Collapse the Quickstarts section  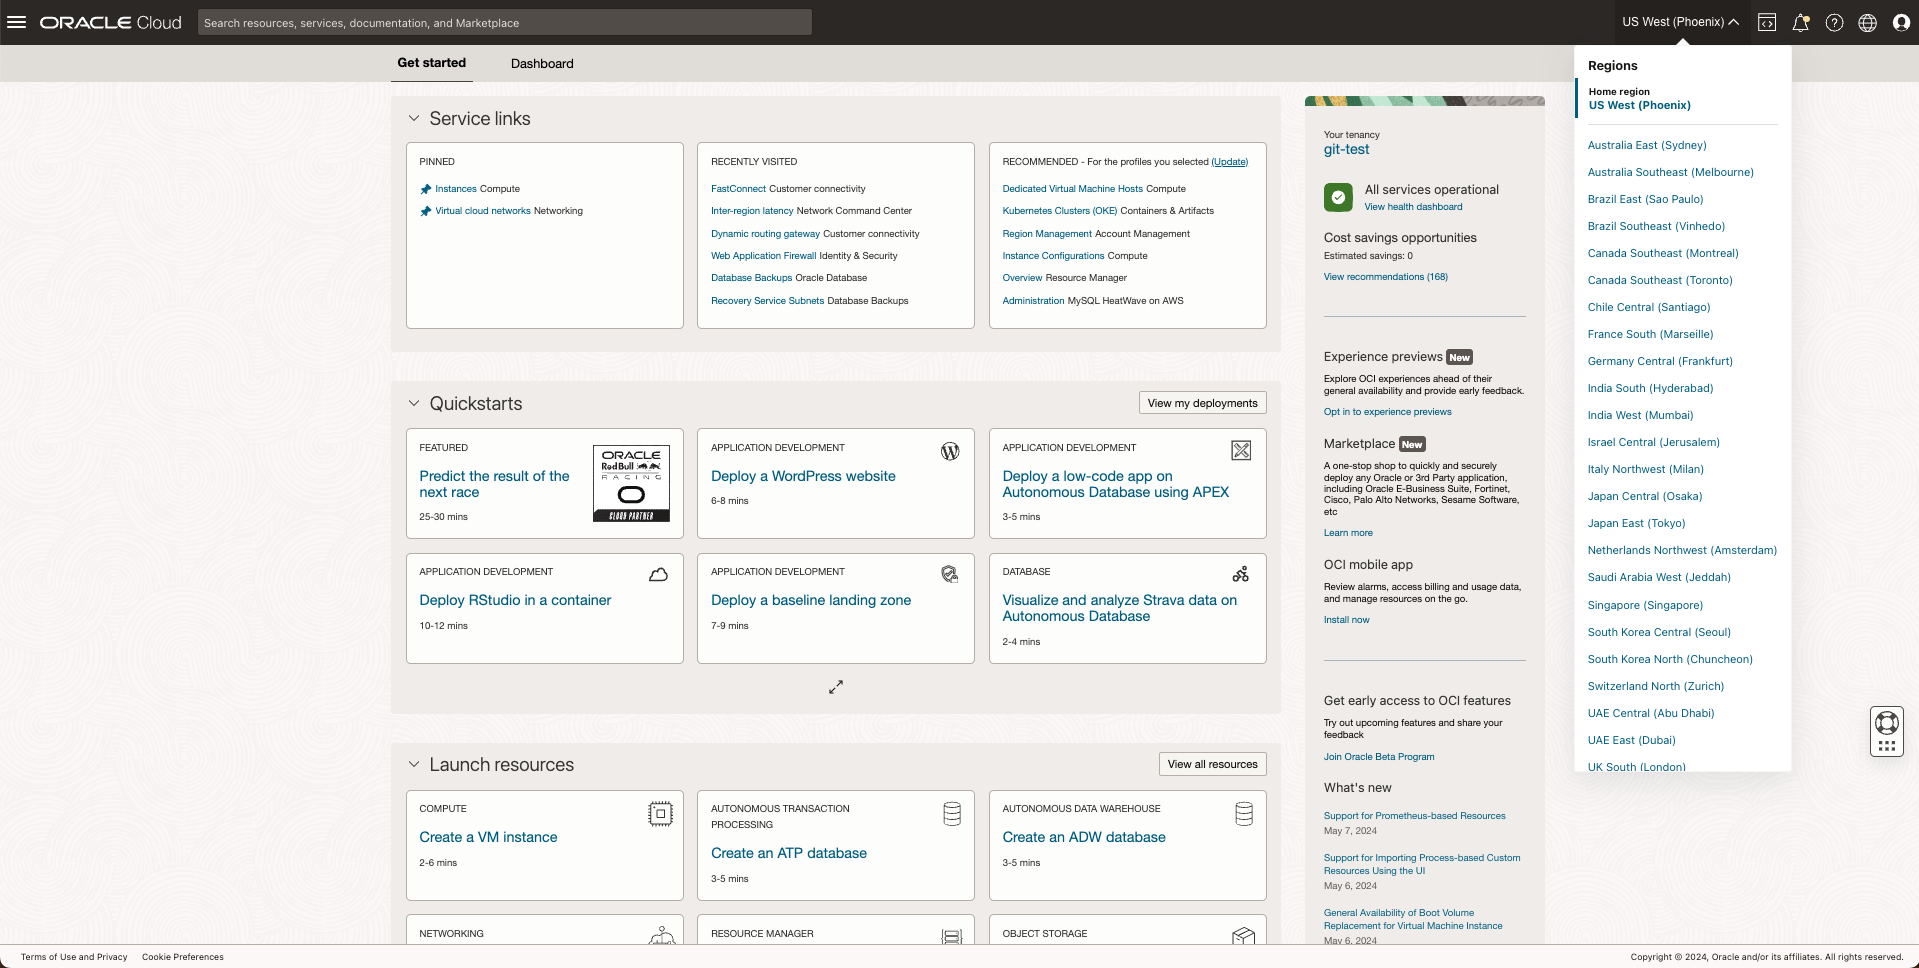414,403
